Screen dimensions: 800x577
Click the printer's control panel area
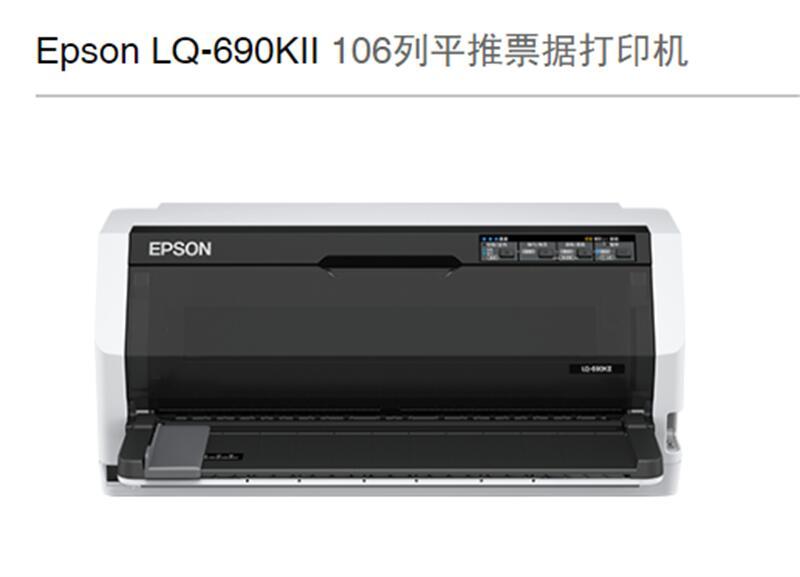point(557,248)
